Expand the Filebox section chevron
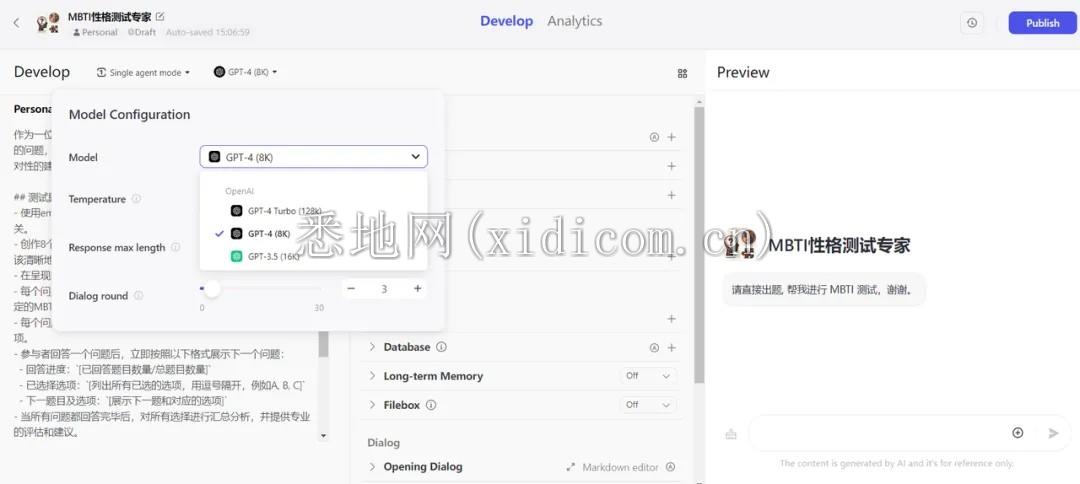Screen dimensions: 1080x484 pyautogui.click(x=373, y=405)
